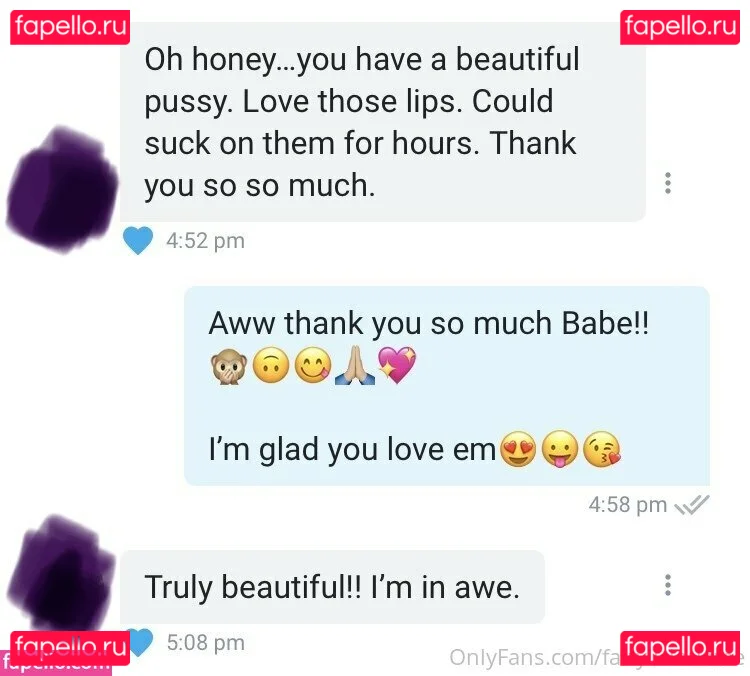Select the "Aww thank you so much Babe!!" bubble
Viewport: 750px width, 676px height.
(x=447, y=386)
